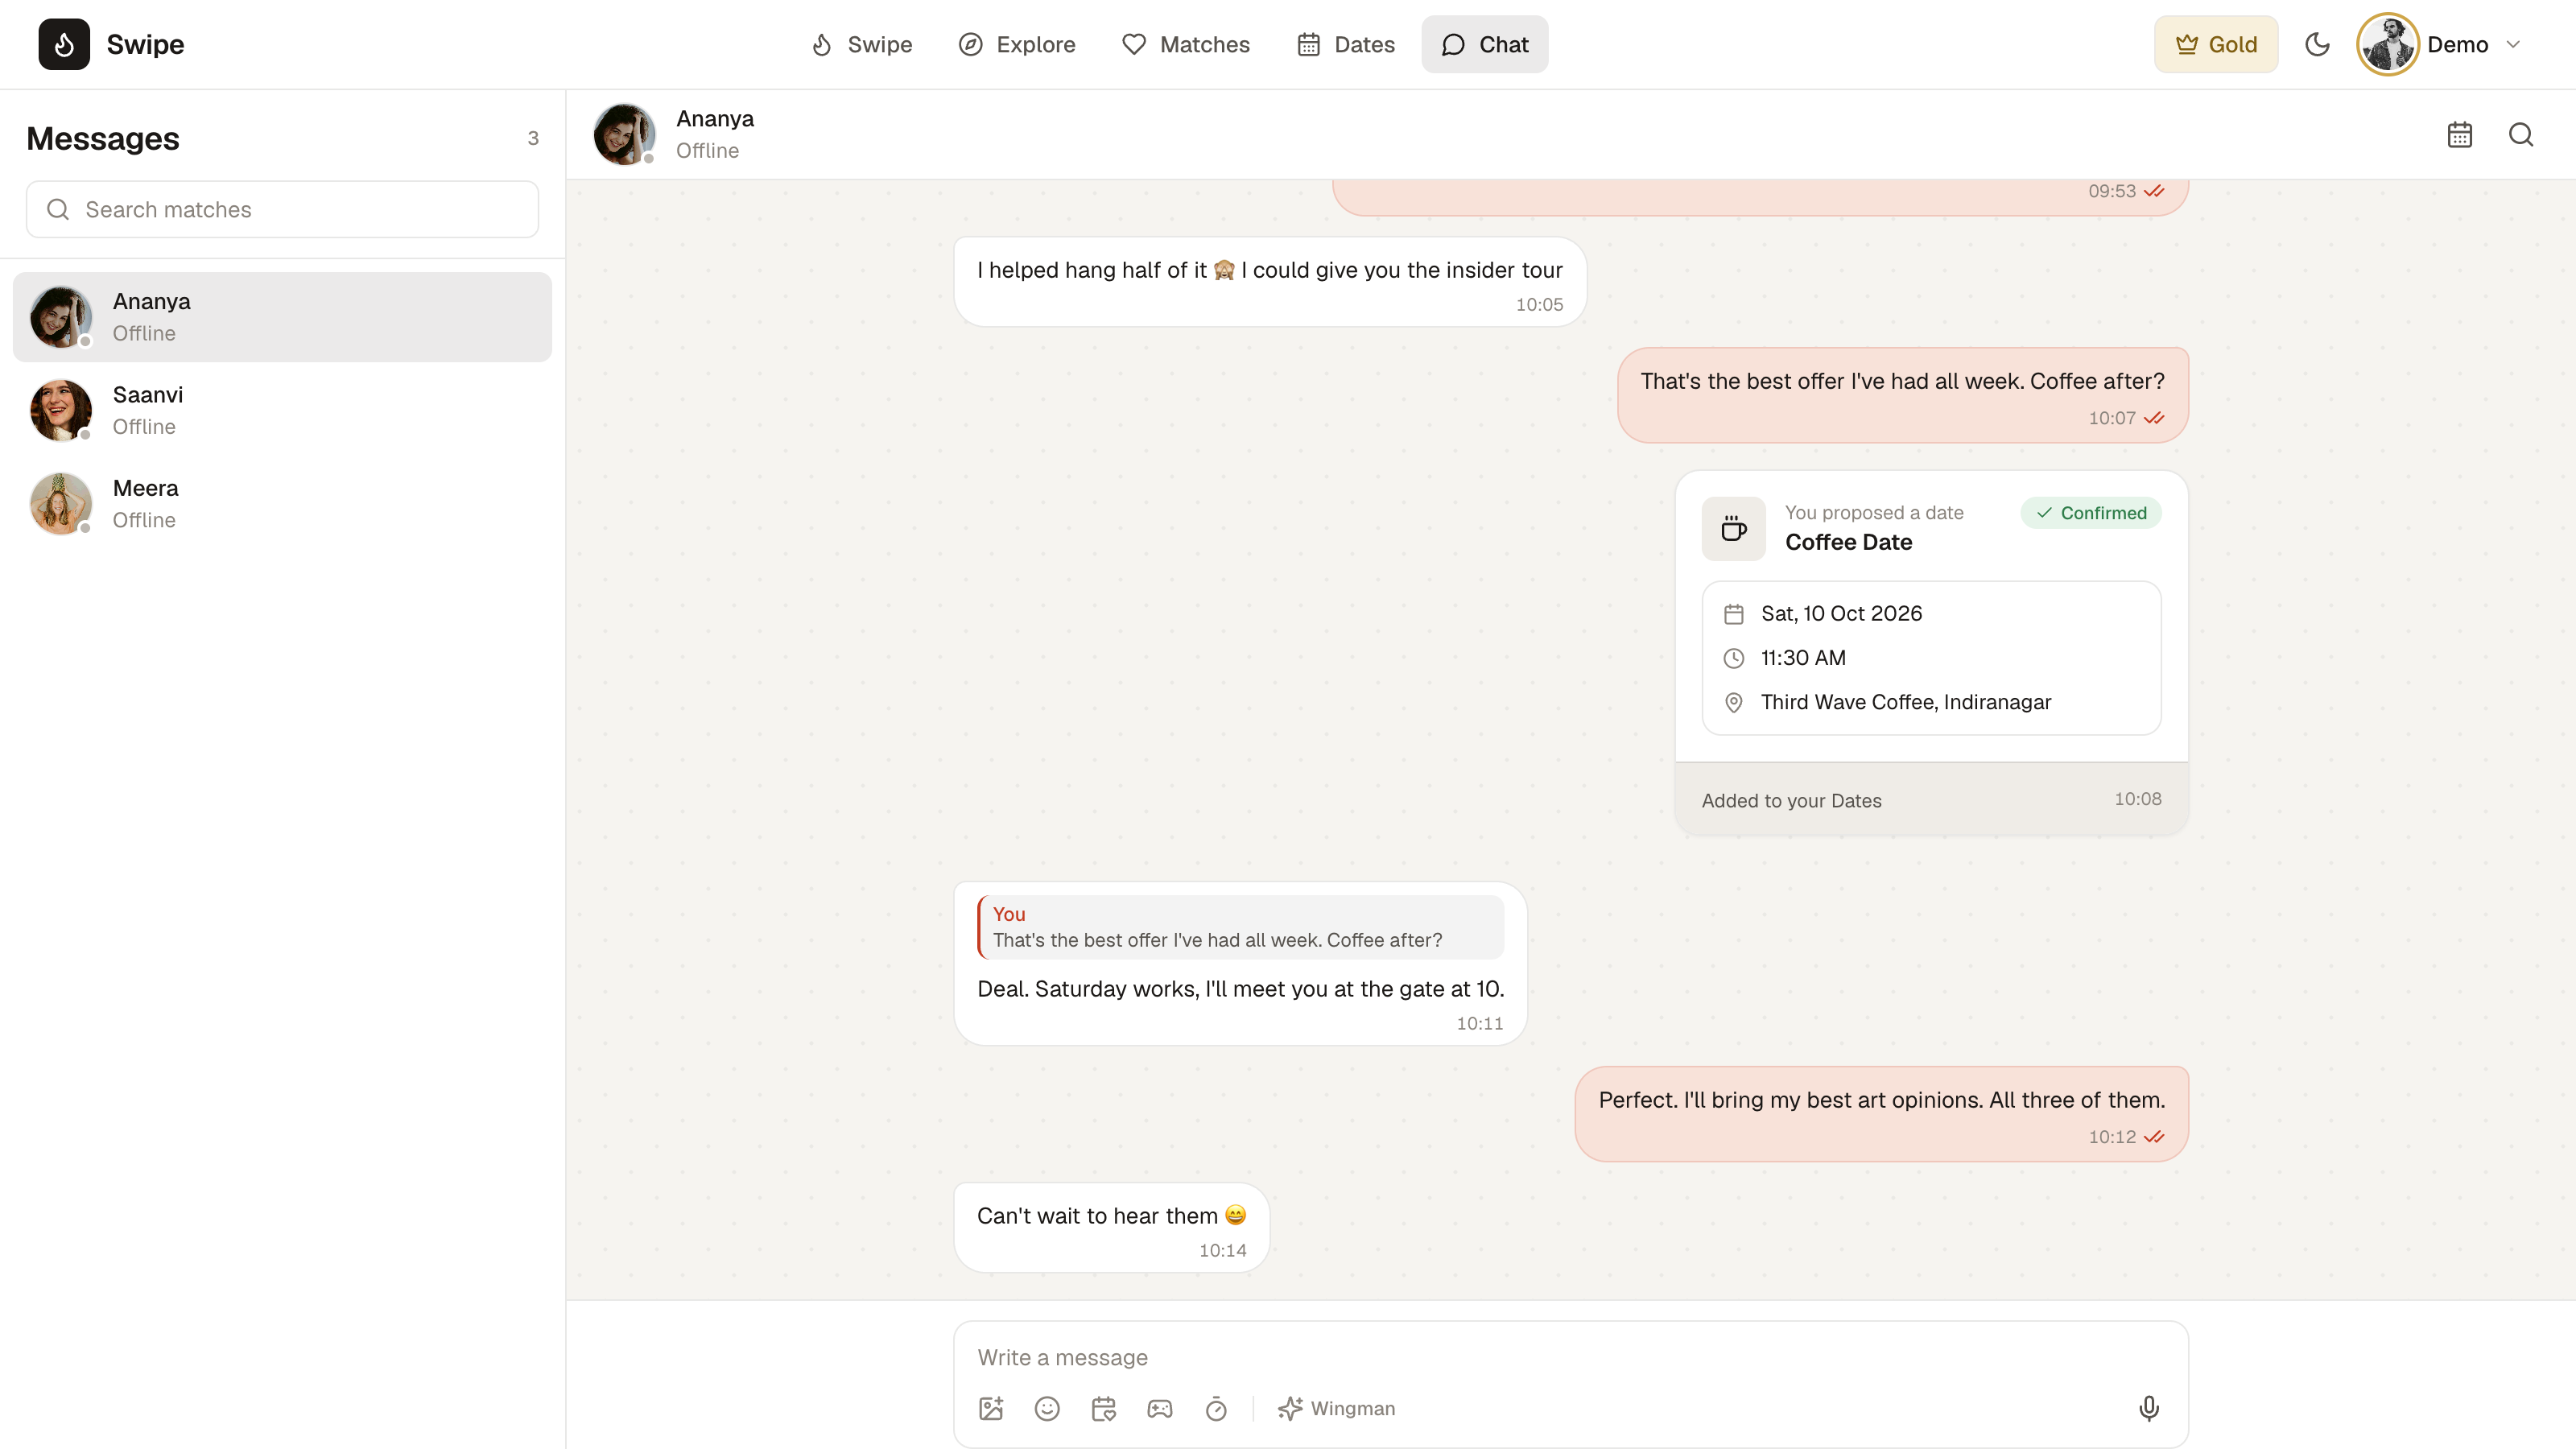This screenshot has width=2576, height=1449.
Task: Open the Matches tab
Action: click(x=1185, y=44)
